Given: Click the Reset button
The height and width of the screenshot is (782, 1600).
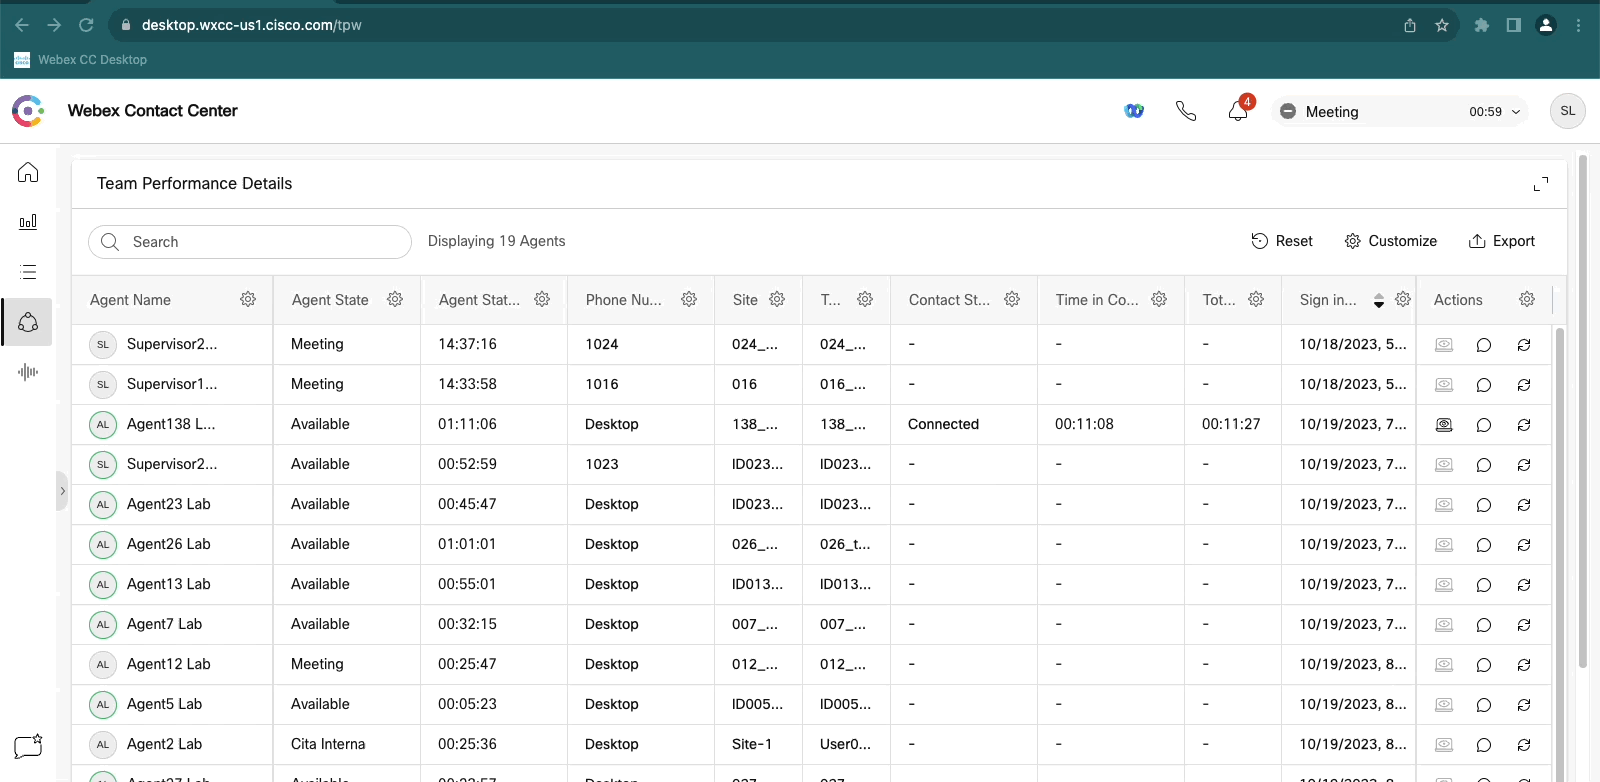Looking at the screenshot, I should pyautogui.click(x=1282, y=241).
